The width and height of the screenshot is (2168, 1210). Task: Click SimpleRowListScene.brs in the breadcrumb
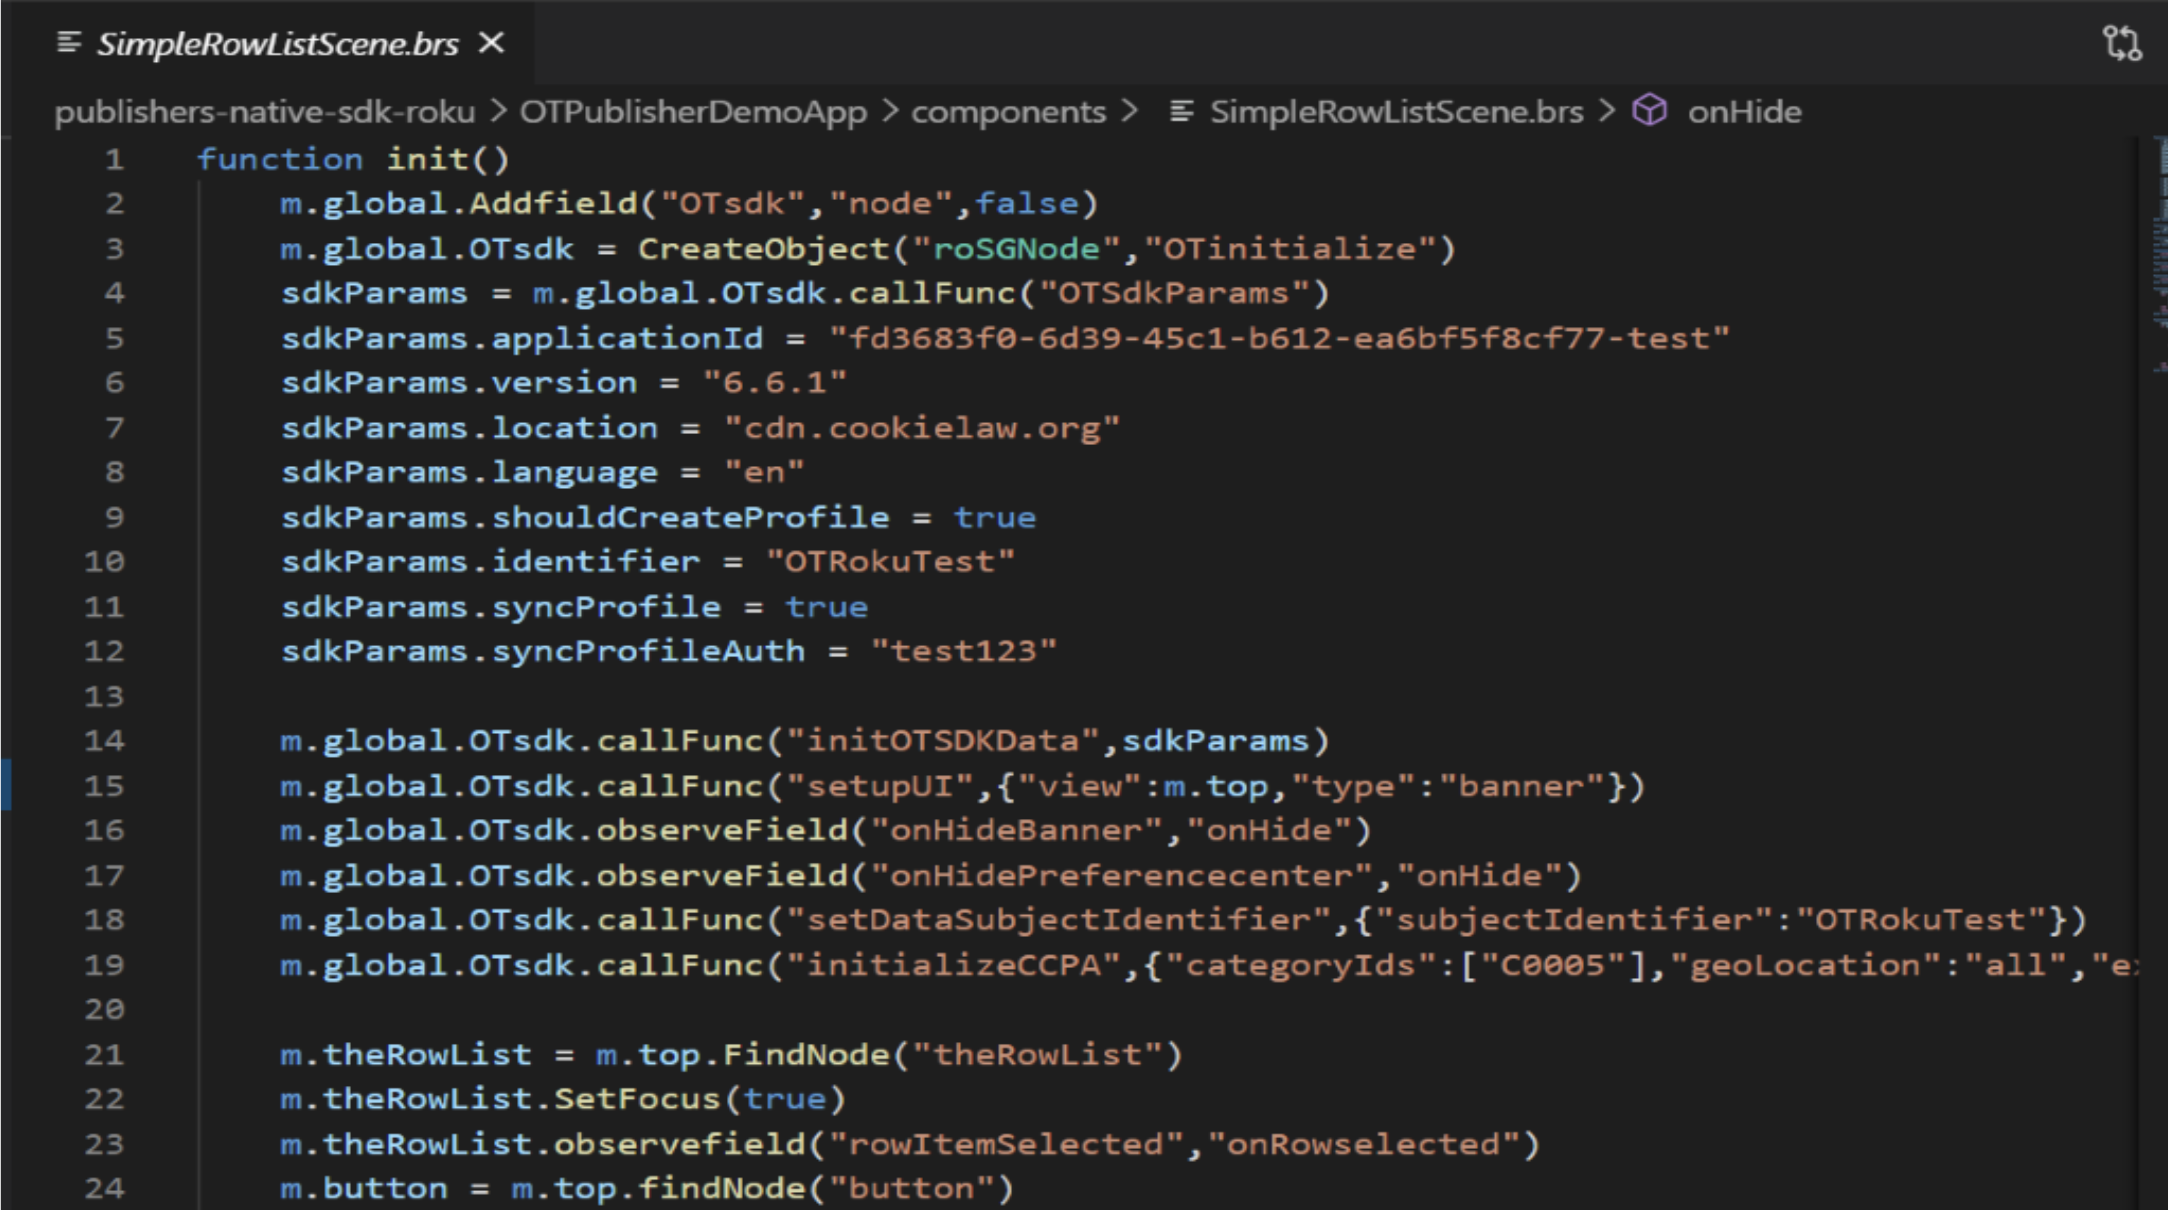click(1396, 112)
